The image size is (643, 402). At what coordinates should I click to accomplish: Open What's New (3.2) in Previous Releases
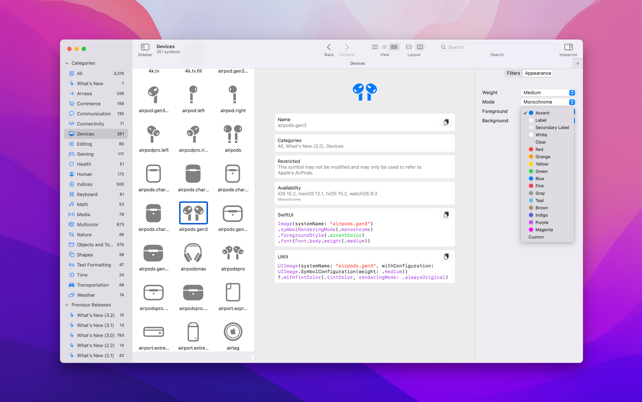tap(96, 315)
